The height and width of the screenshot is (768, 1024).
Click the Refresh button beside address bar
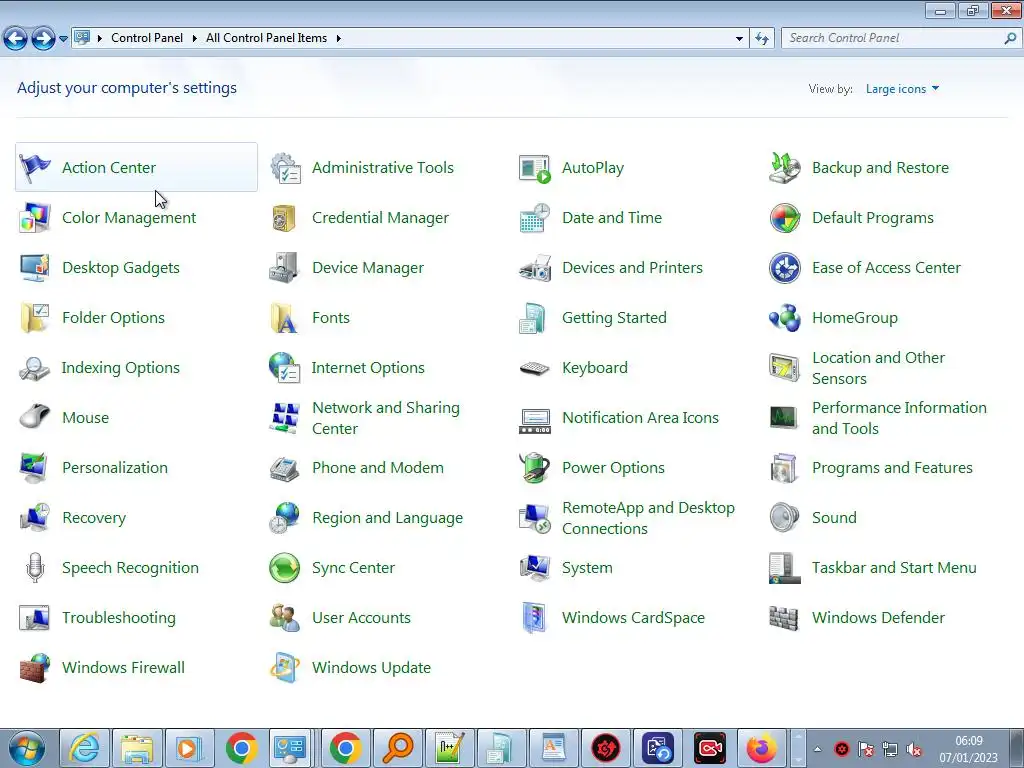[762, 39]
